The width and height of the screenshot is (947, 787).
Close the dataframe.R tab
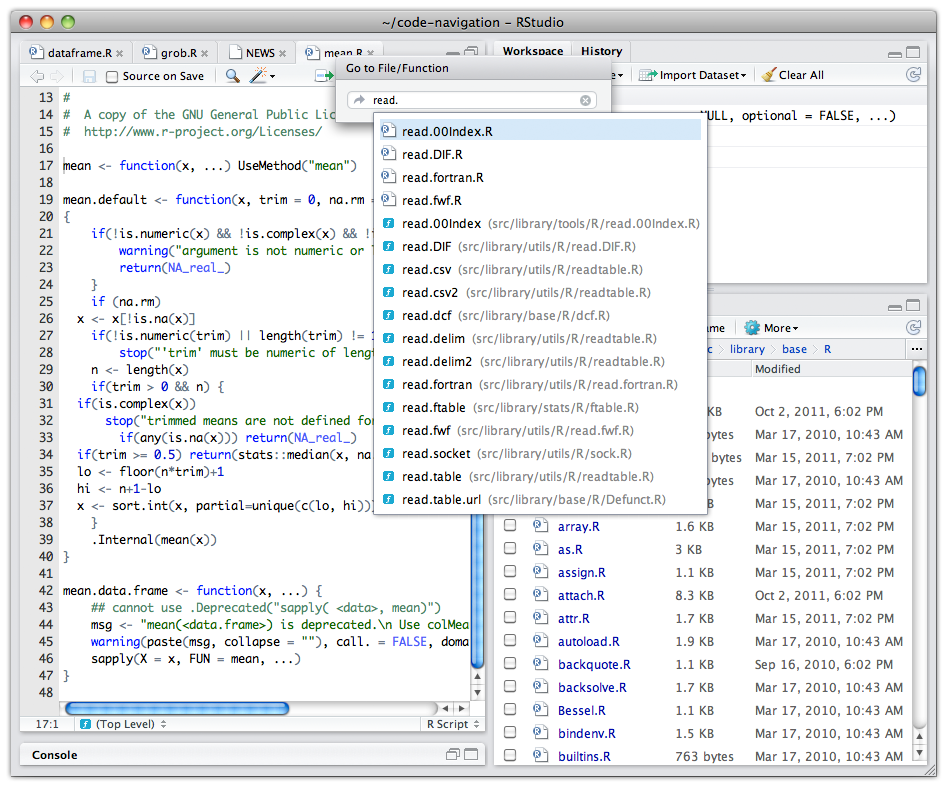point(119,53)
